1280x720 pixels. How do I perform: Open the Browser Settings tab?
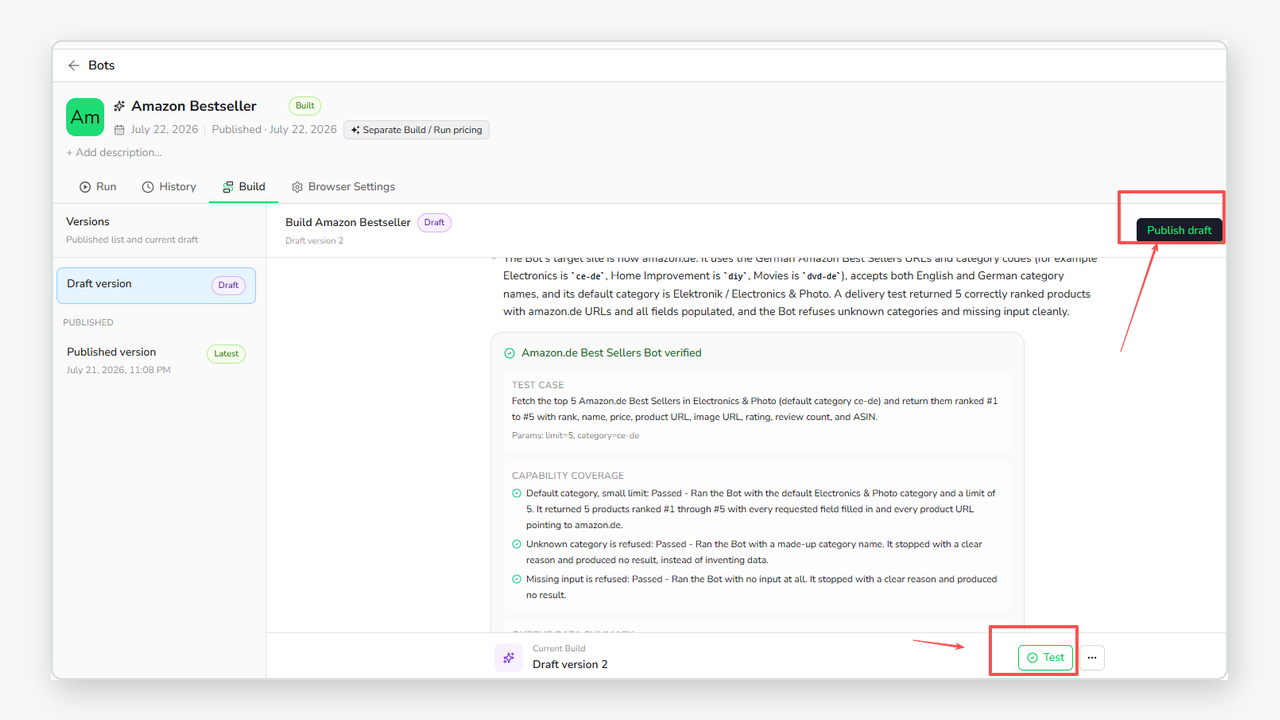tap(343, 187)
